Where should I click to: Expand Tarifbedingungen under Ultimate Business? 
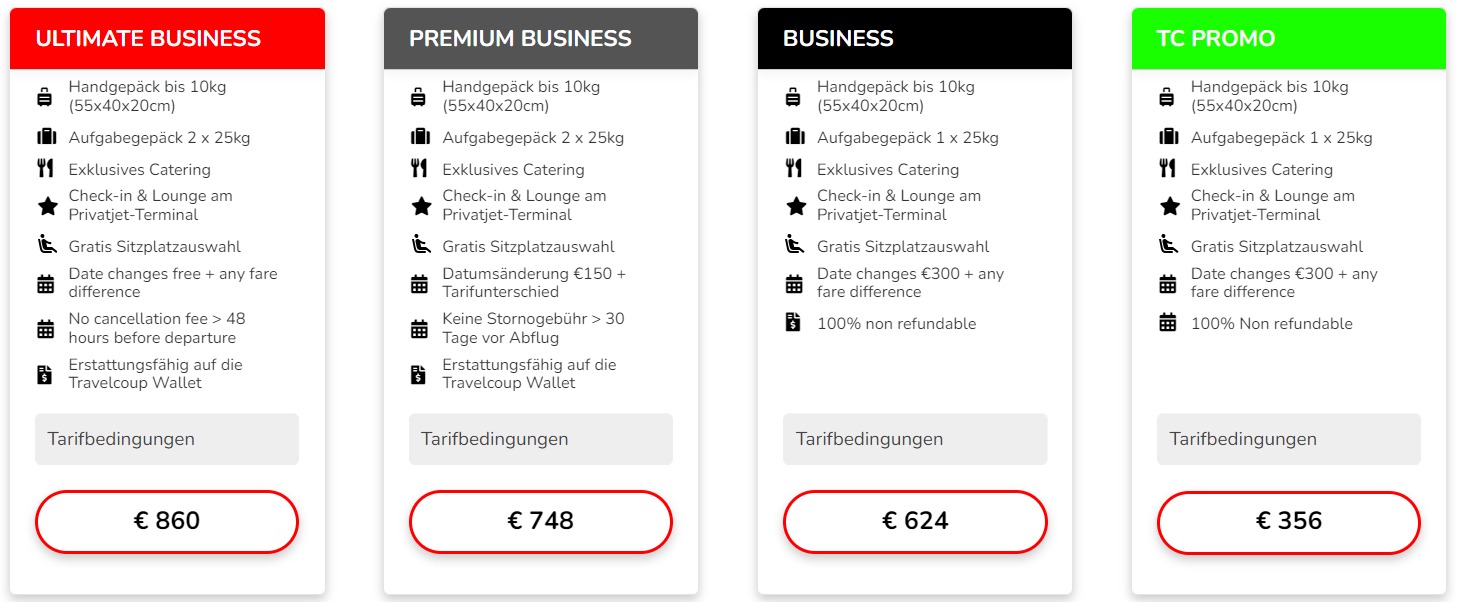(x=167, y=439)
